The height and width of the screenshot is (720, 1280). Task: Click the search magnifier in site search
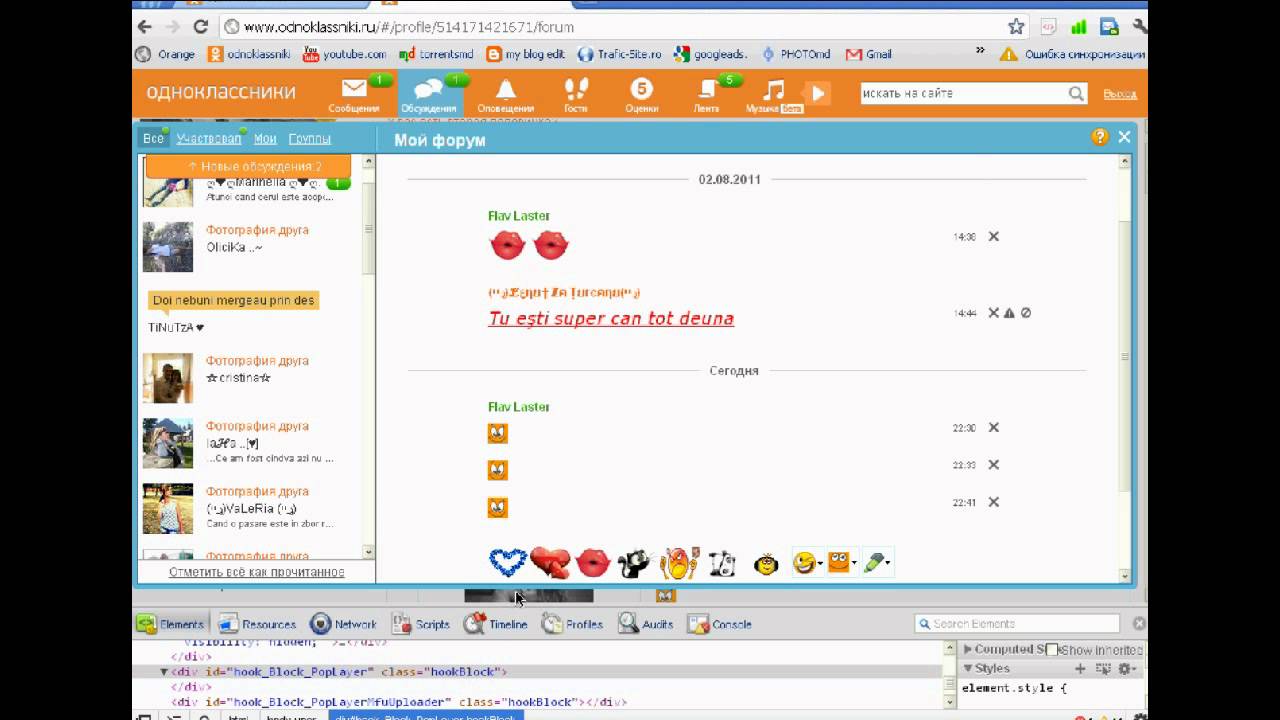[1076, 93]
